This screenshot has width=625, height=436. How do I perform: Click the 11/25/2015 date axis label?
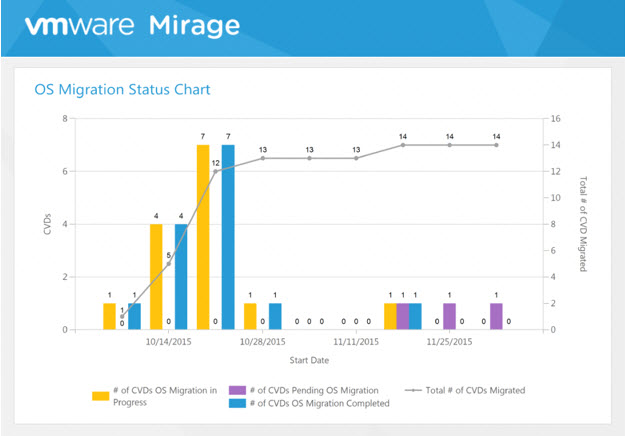449,342
